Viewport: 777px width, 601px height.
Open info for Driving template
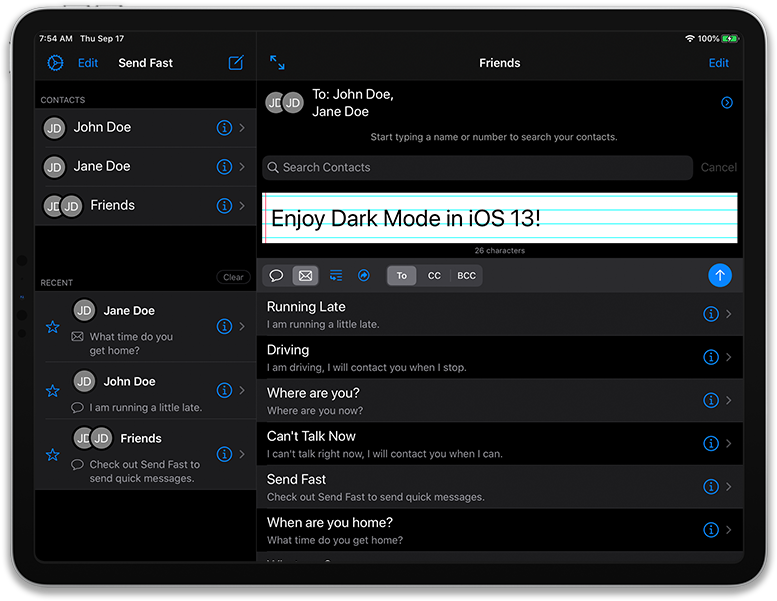[711, 357]
